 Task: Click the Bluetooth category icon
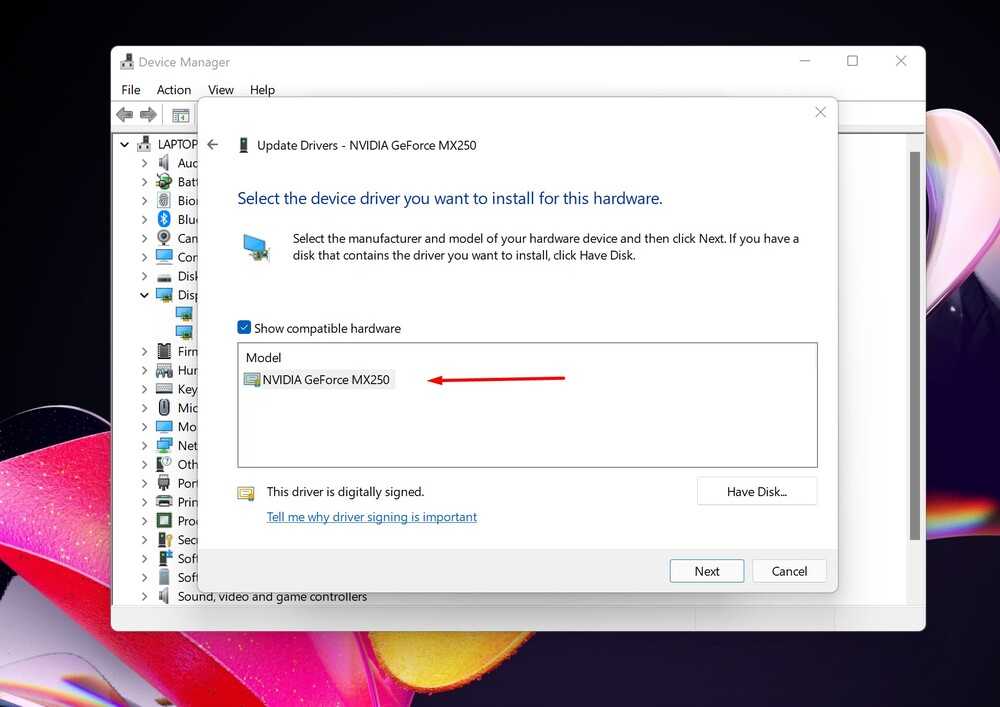(164, 219)
